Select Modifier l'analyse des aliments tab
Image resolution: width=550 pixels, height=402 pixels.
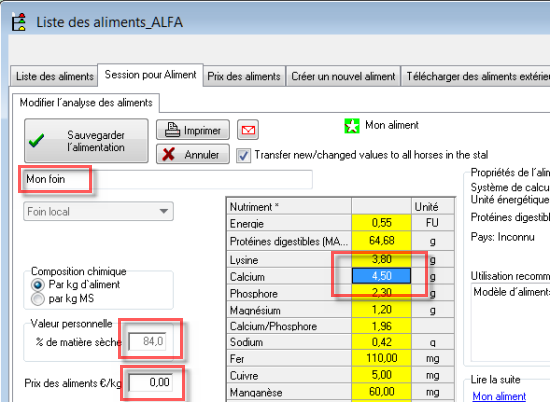(x=86, y=103)
